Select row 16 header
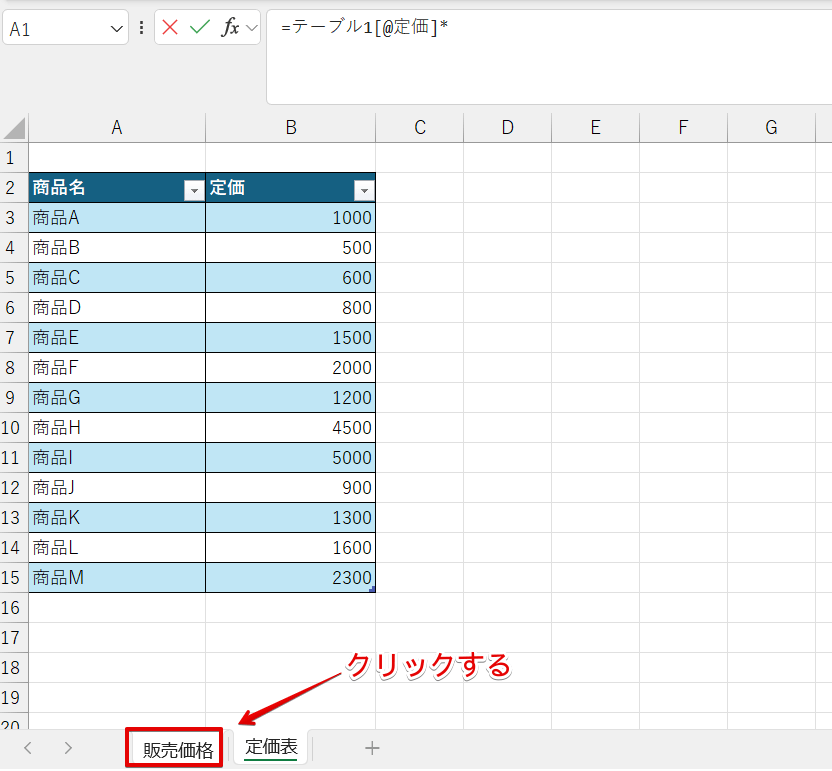Image resolution: width=832 pixels, height=771 pixels. tap(14, 608)
